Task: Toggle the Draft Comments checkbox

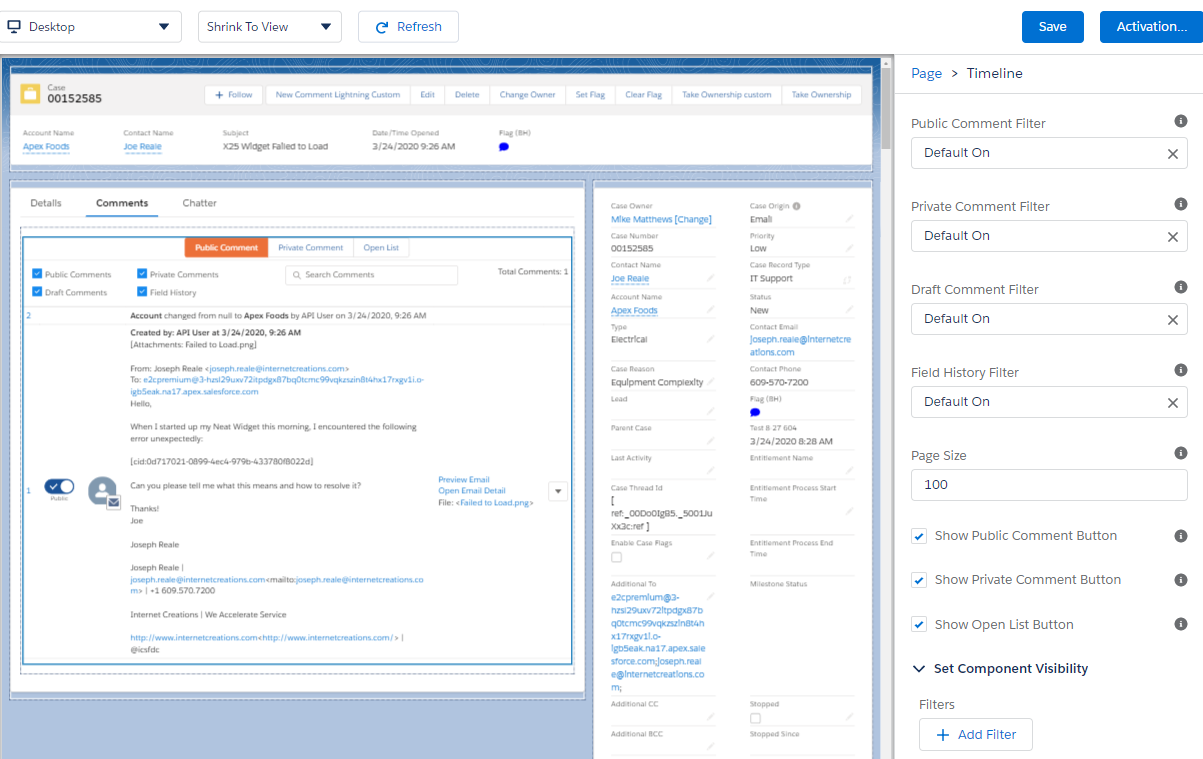Action: click(x=37, y=292)
